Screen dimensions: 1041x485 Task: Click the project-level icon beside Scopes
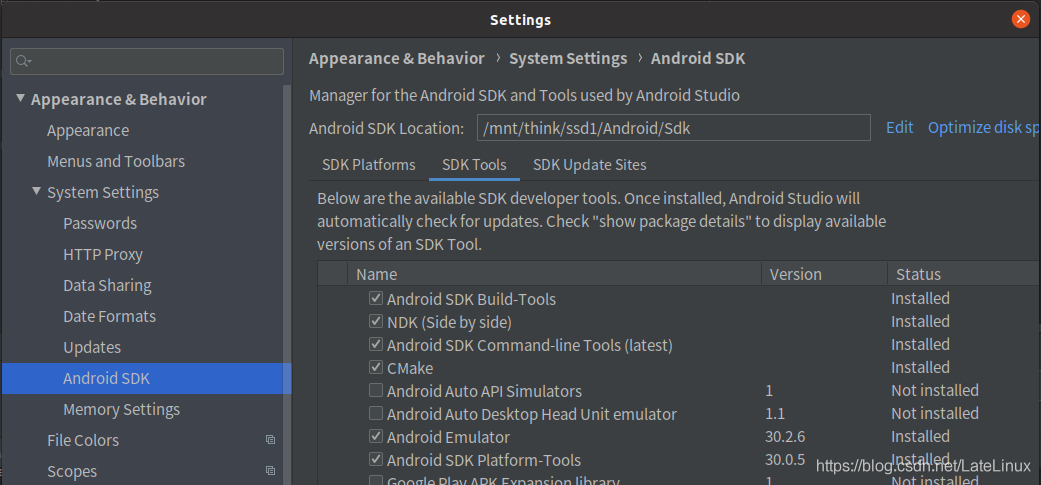[270, 471]
